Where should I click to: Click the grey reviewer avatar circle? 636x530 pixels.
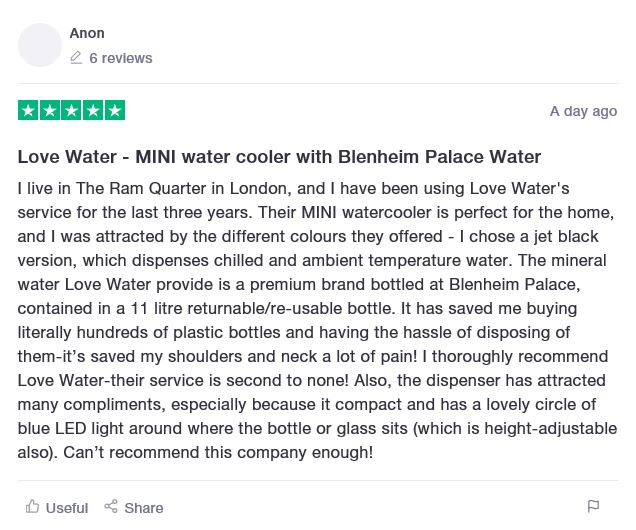point(40,45)
